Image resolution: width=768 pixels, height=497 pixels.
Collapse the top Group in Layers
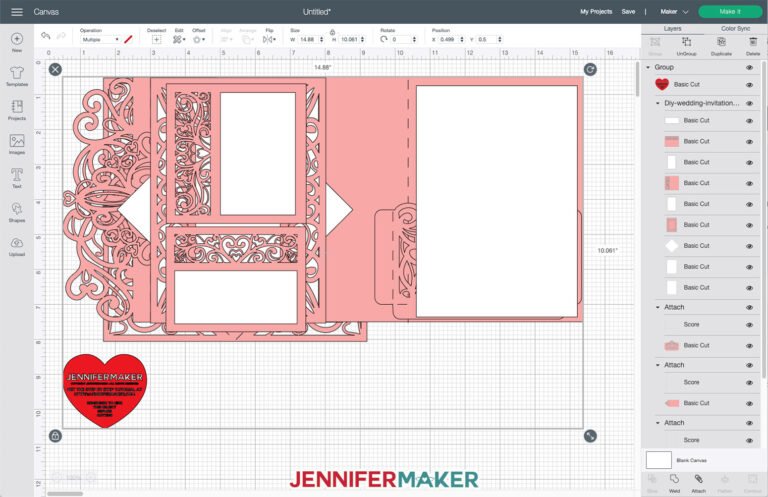pos(648,67)
